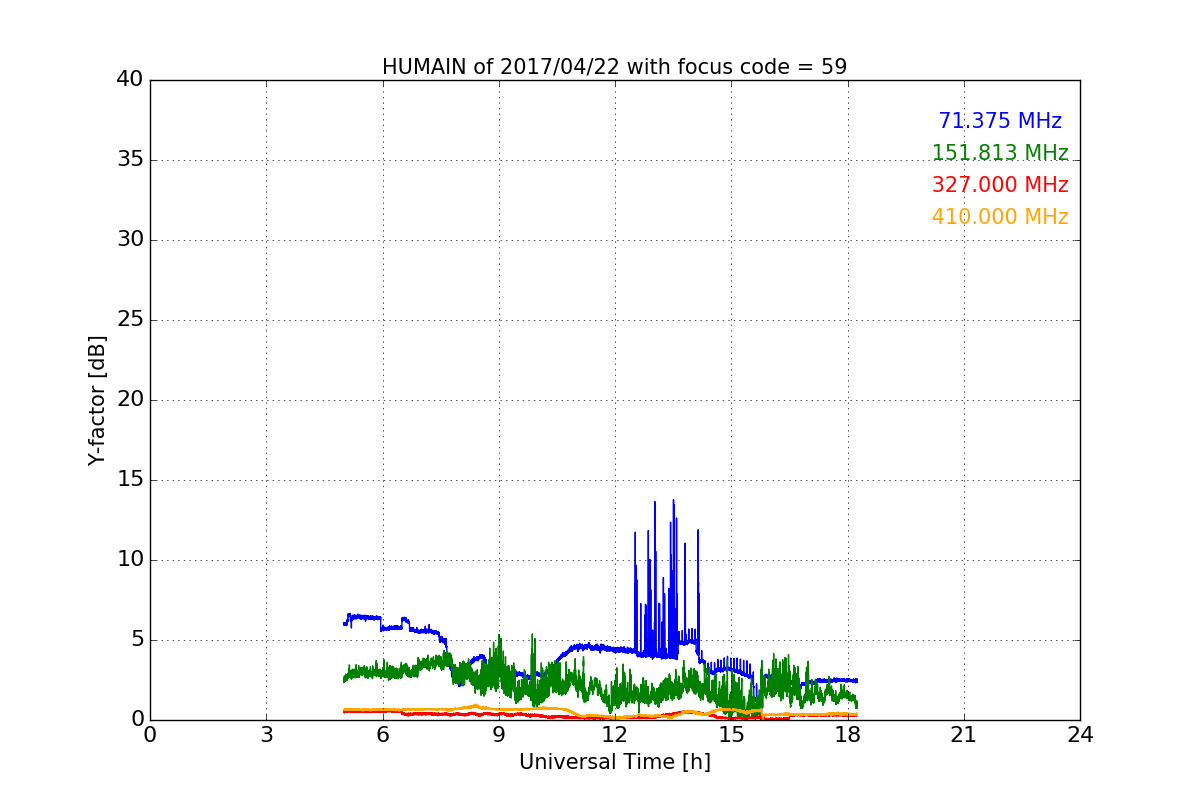The height and width of the screenshot is (800, 1200).
Task: Click the y-axis tick label 5
Action: pos(136,640)
